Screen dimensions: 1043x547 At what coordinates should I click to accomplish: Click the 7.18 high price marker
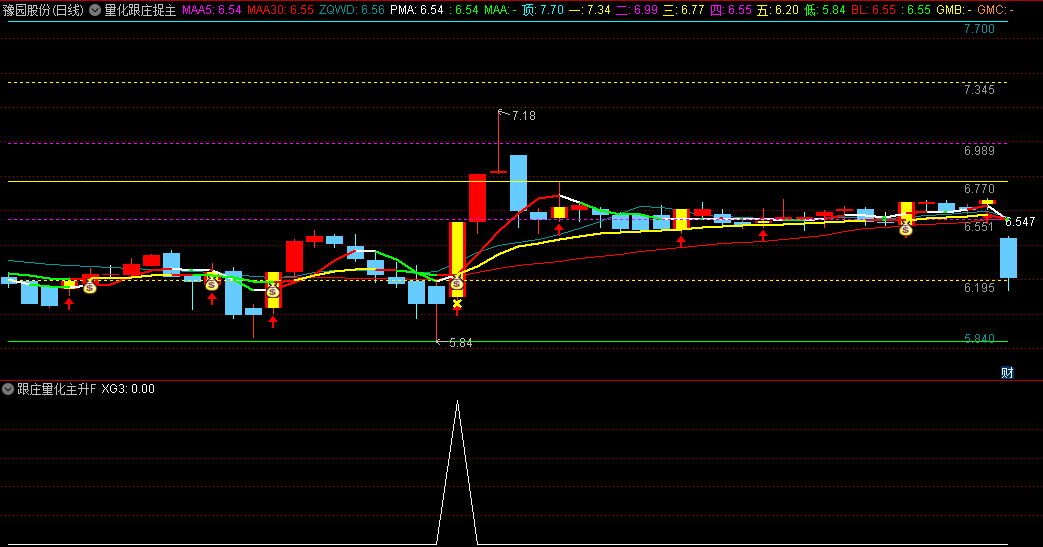click(x=523, y=116)
